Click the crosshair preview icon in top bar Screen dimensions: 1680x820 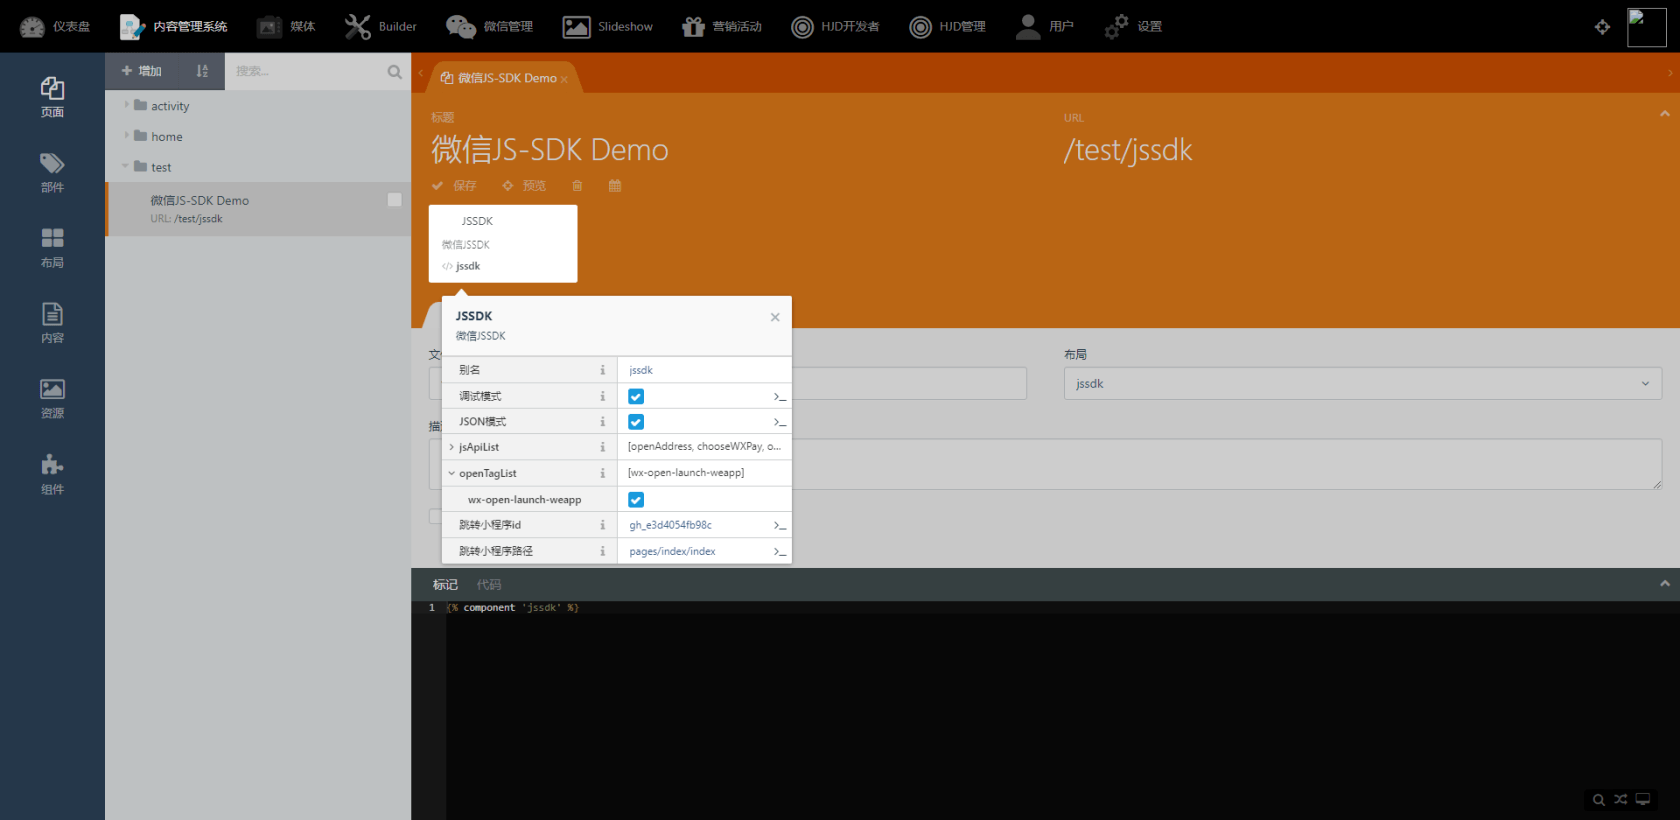coord(1602,27)
